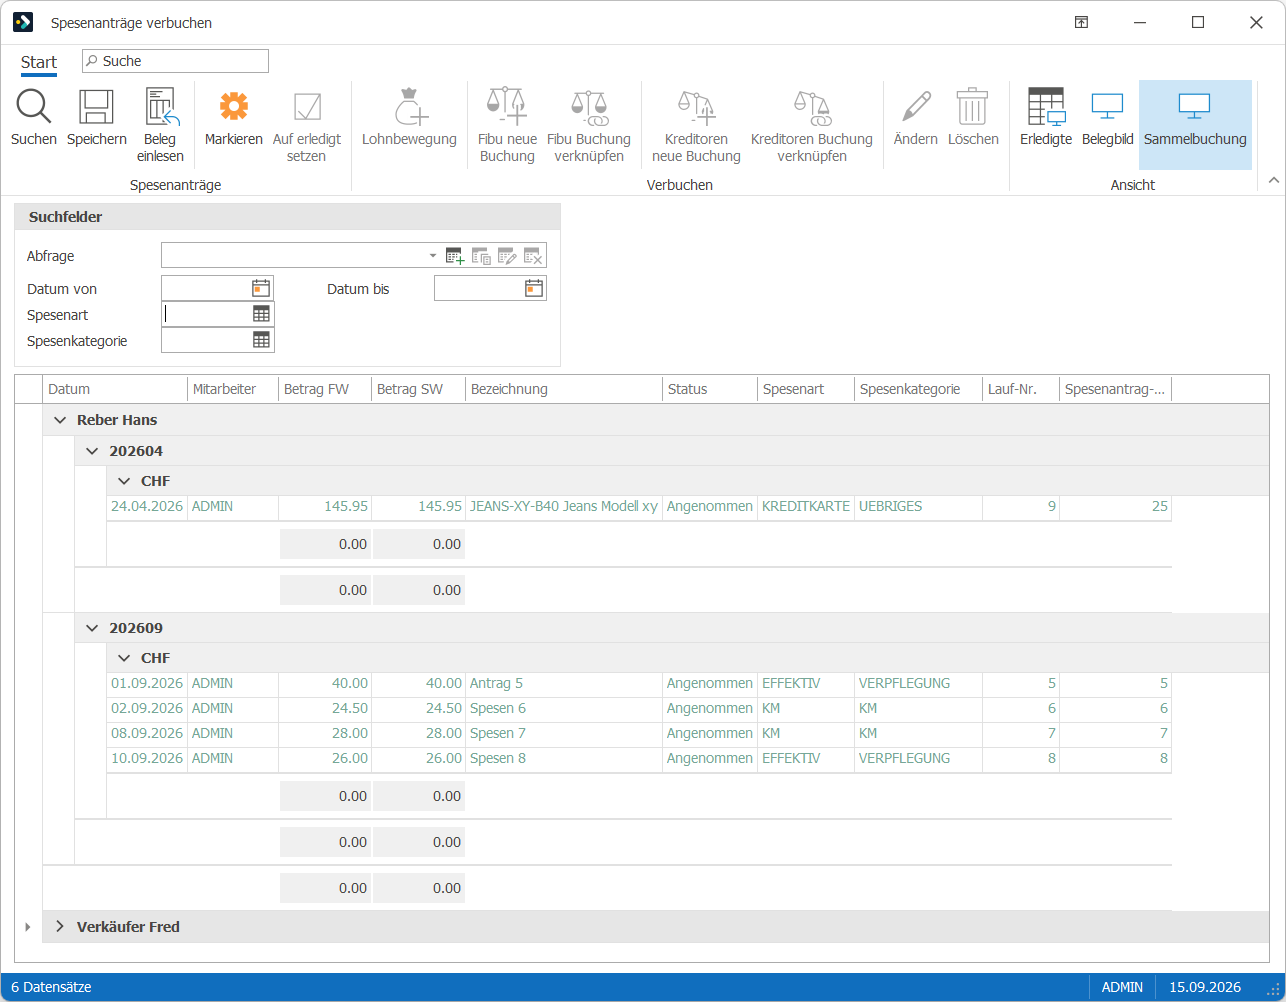Open Lohnbewegung money bag icon
Viewport: 1286px width, 1002px height.
tap(409, 106)
